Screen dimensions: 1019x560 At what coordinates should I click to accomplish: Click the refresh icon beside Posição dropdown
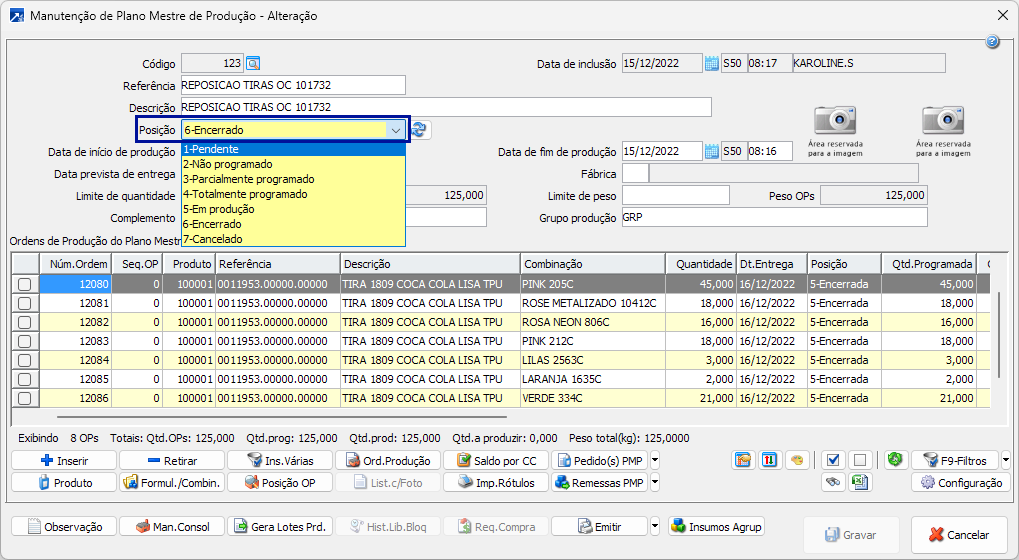(x=419, y=130)
